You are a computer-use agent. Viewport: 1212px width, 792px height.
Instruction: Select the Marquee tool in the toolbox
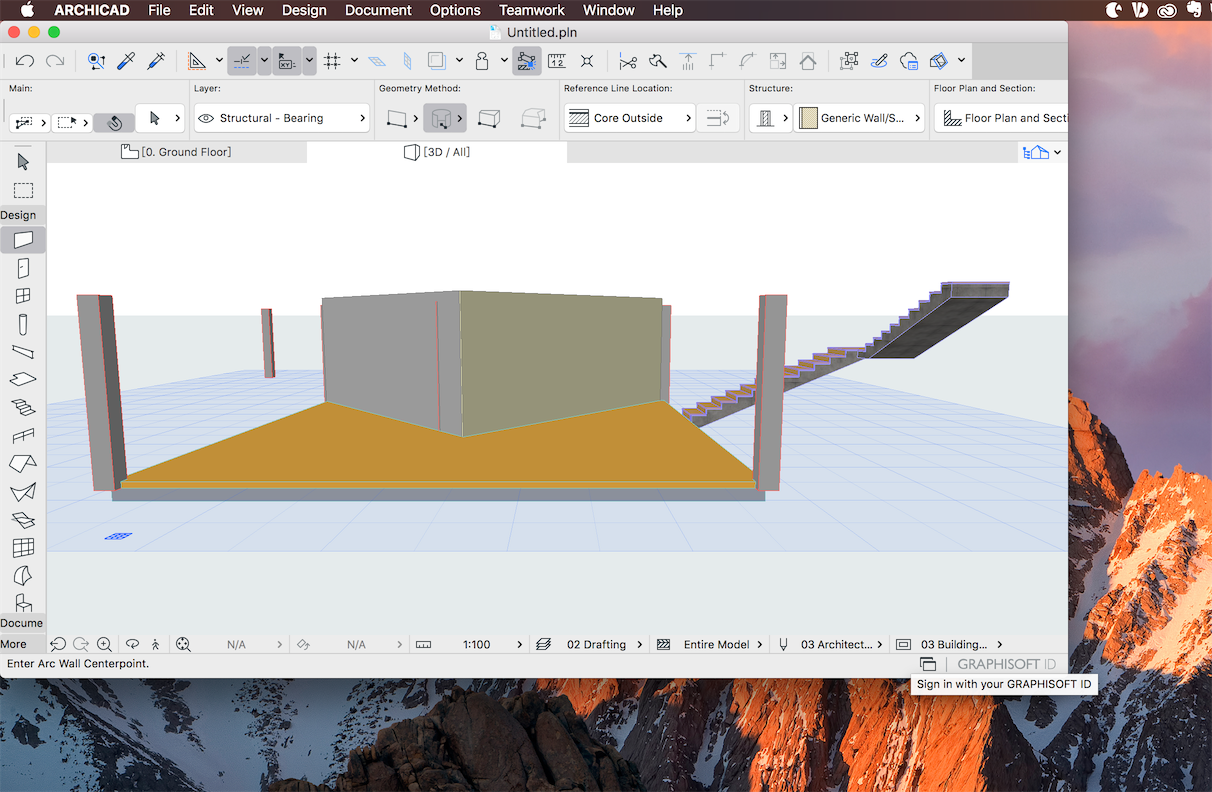pyautogui.click(x=23, y=190)
